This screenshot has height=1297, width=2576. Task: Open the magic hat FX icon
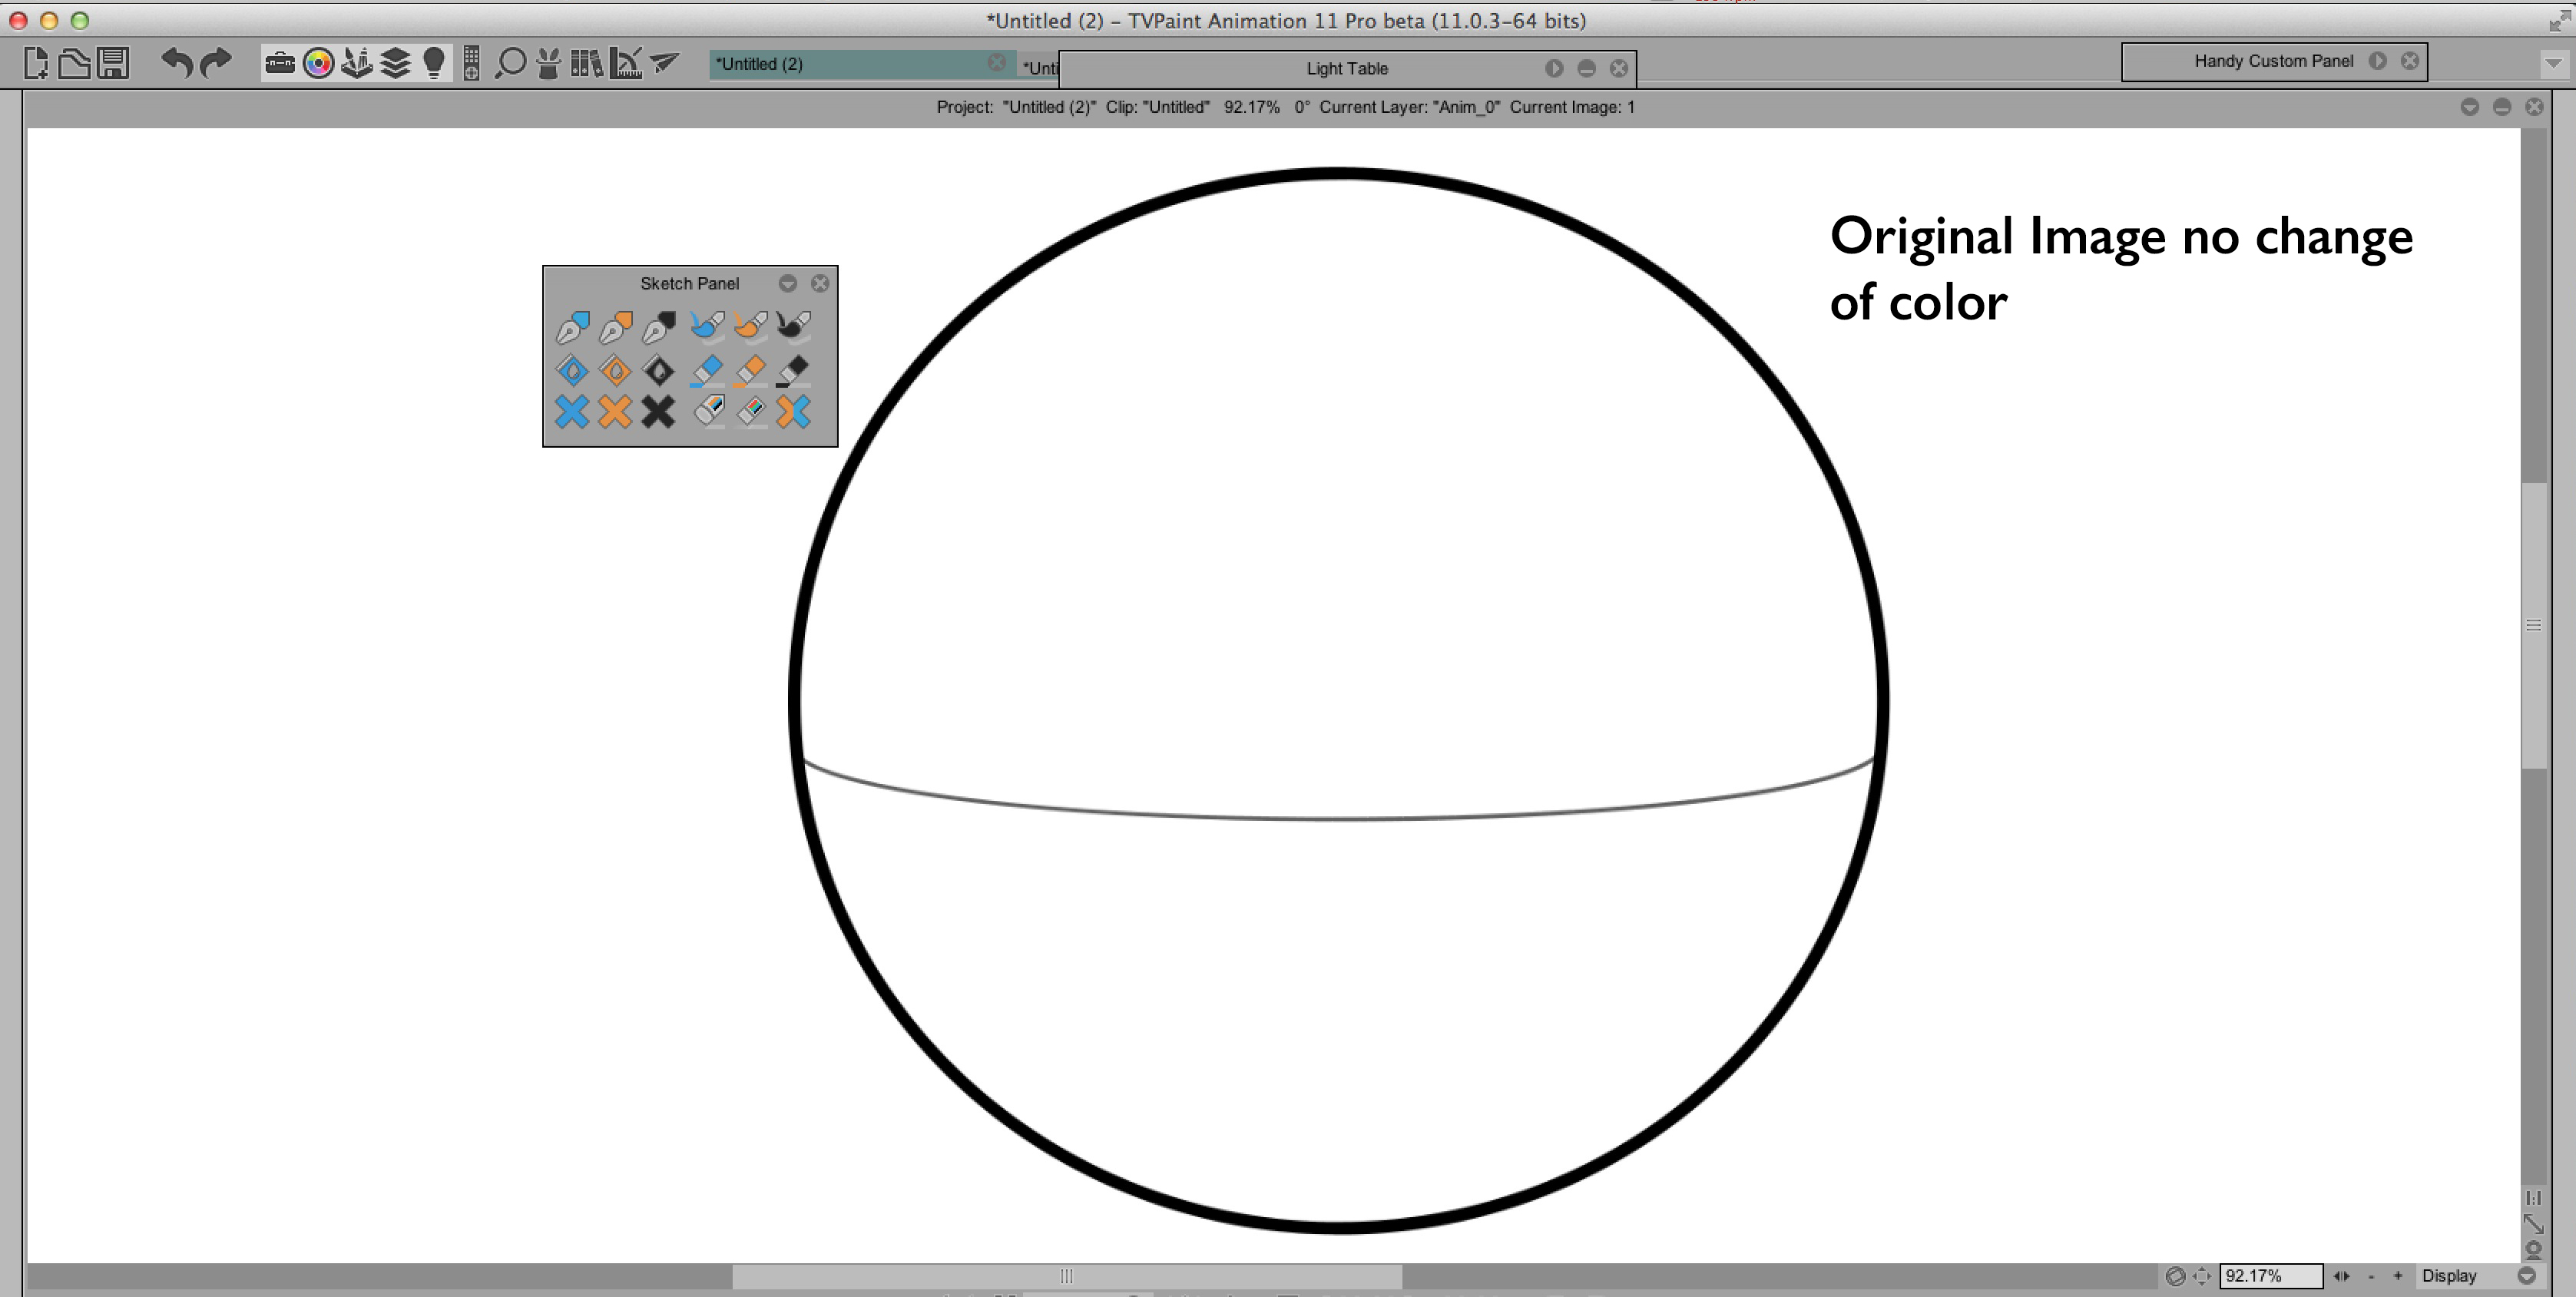point(548,64)
